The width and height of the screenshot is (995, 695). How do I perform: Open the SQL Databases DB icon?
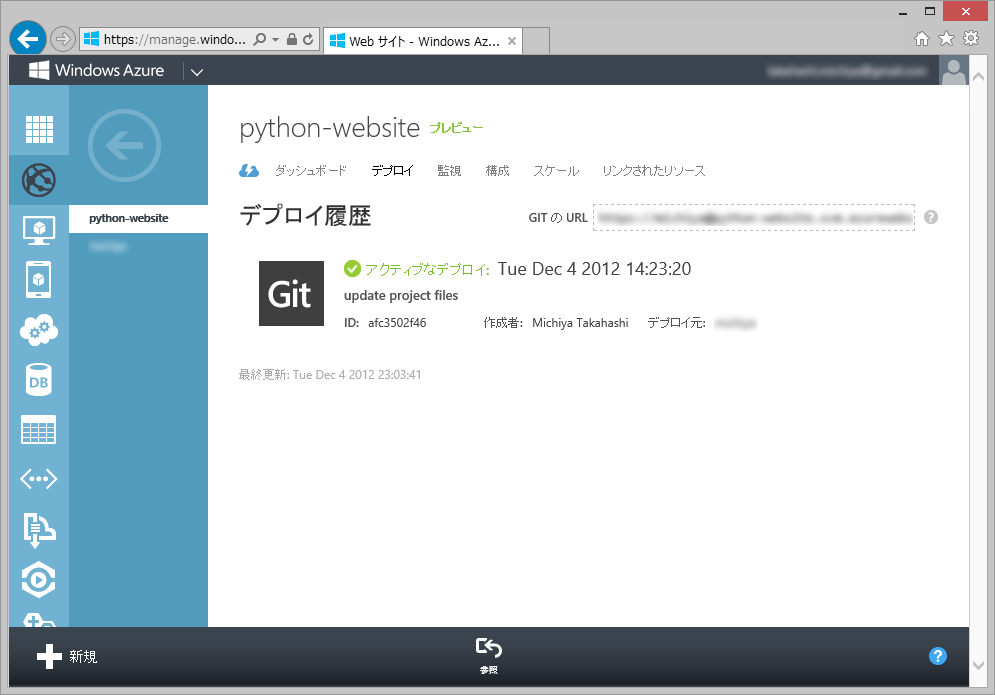point(39,380)
